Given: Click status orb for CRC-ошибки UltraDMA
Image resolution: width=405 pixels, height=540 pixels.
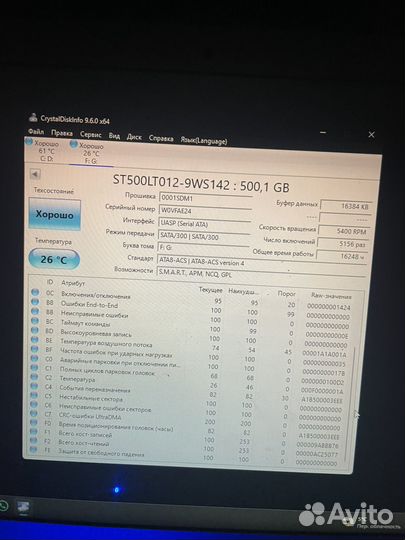Looking at the screenshot, I should tap(33, 413).
